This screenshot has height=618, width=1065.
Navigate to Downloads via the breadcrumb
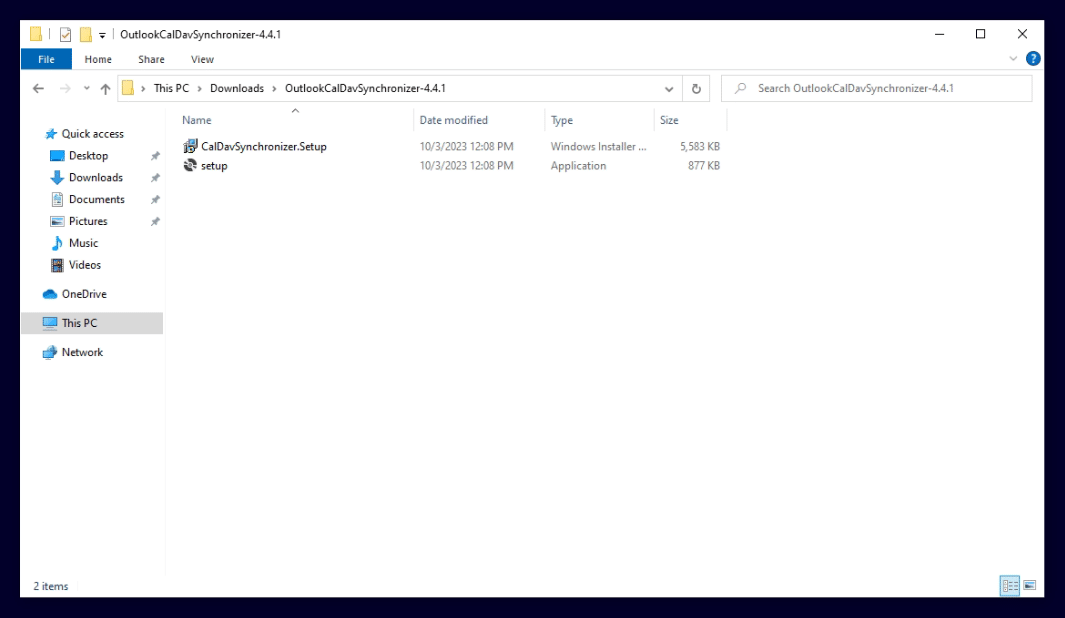coord(237,88)
